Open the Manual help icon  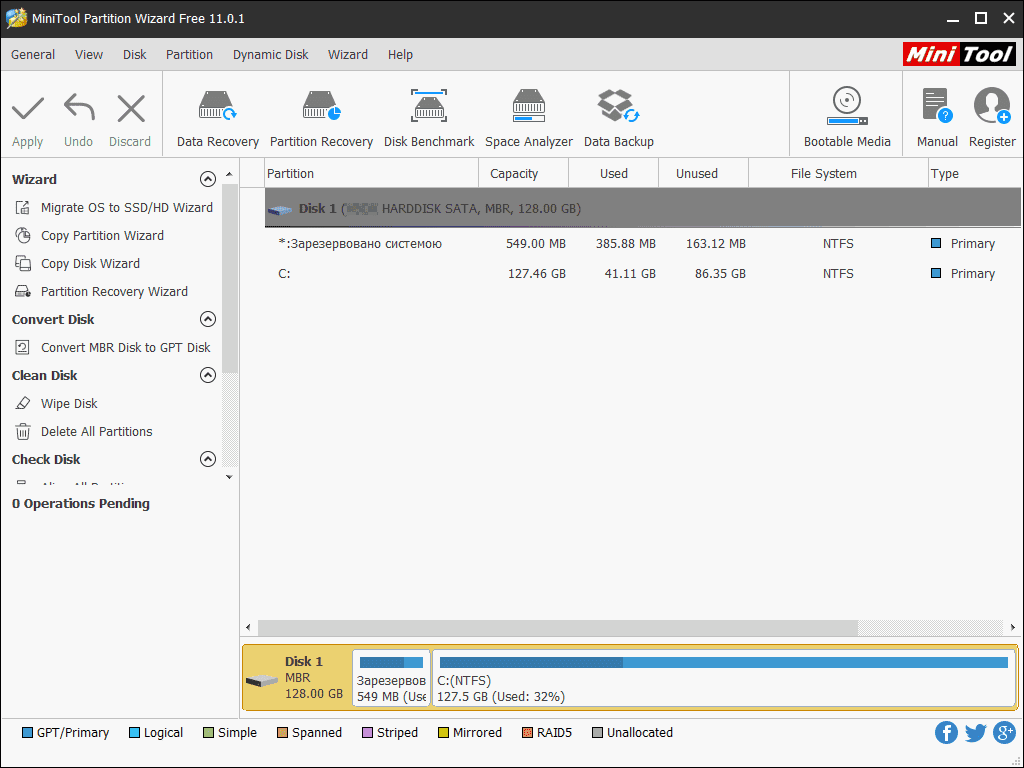[x=937, y=106]
